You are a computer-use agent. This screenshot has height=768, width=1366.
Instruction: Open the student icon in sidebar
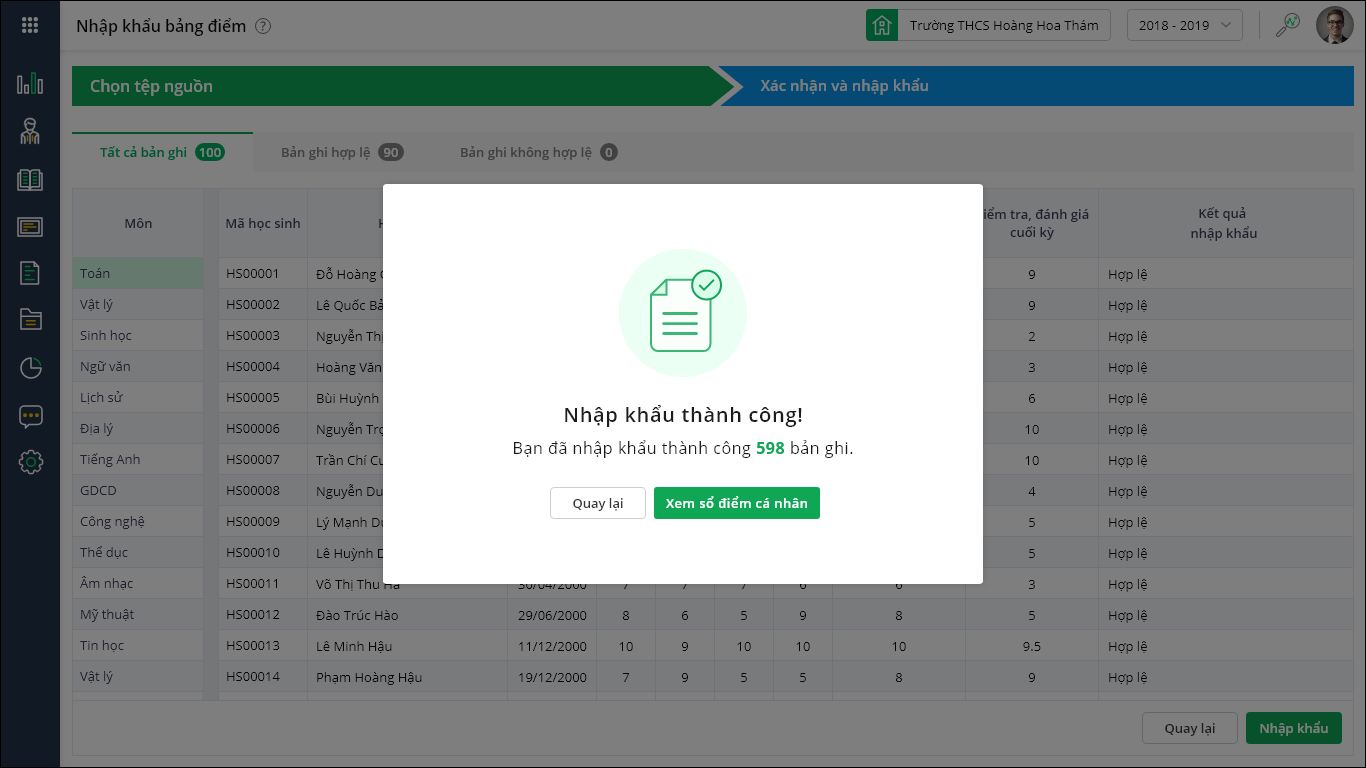(x=30, y=131)
